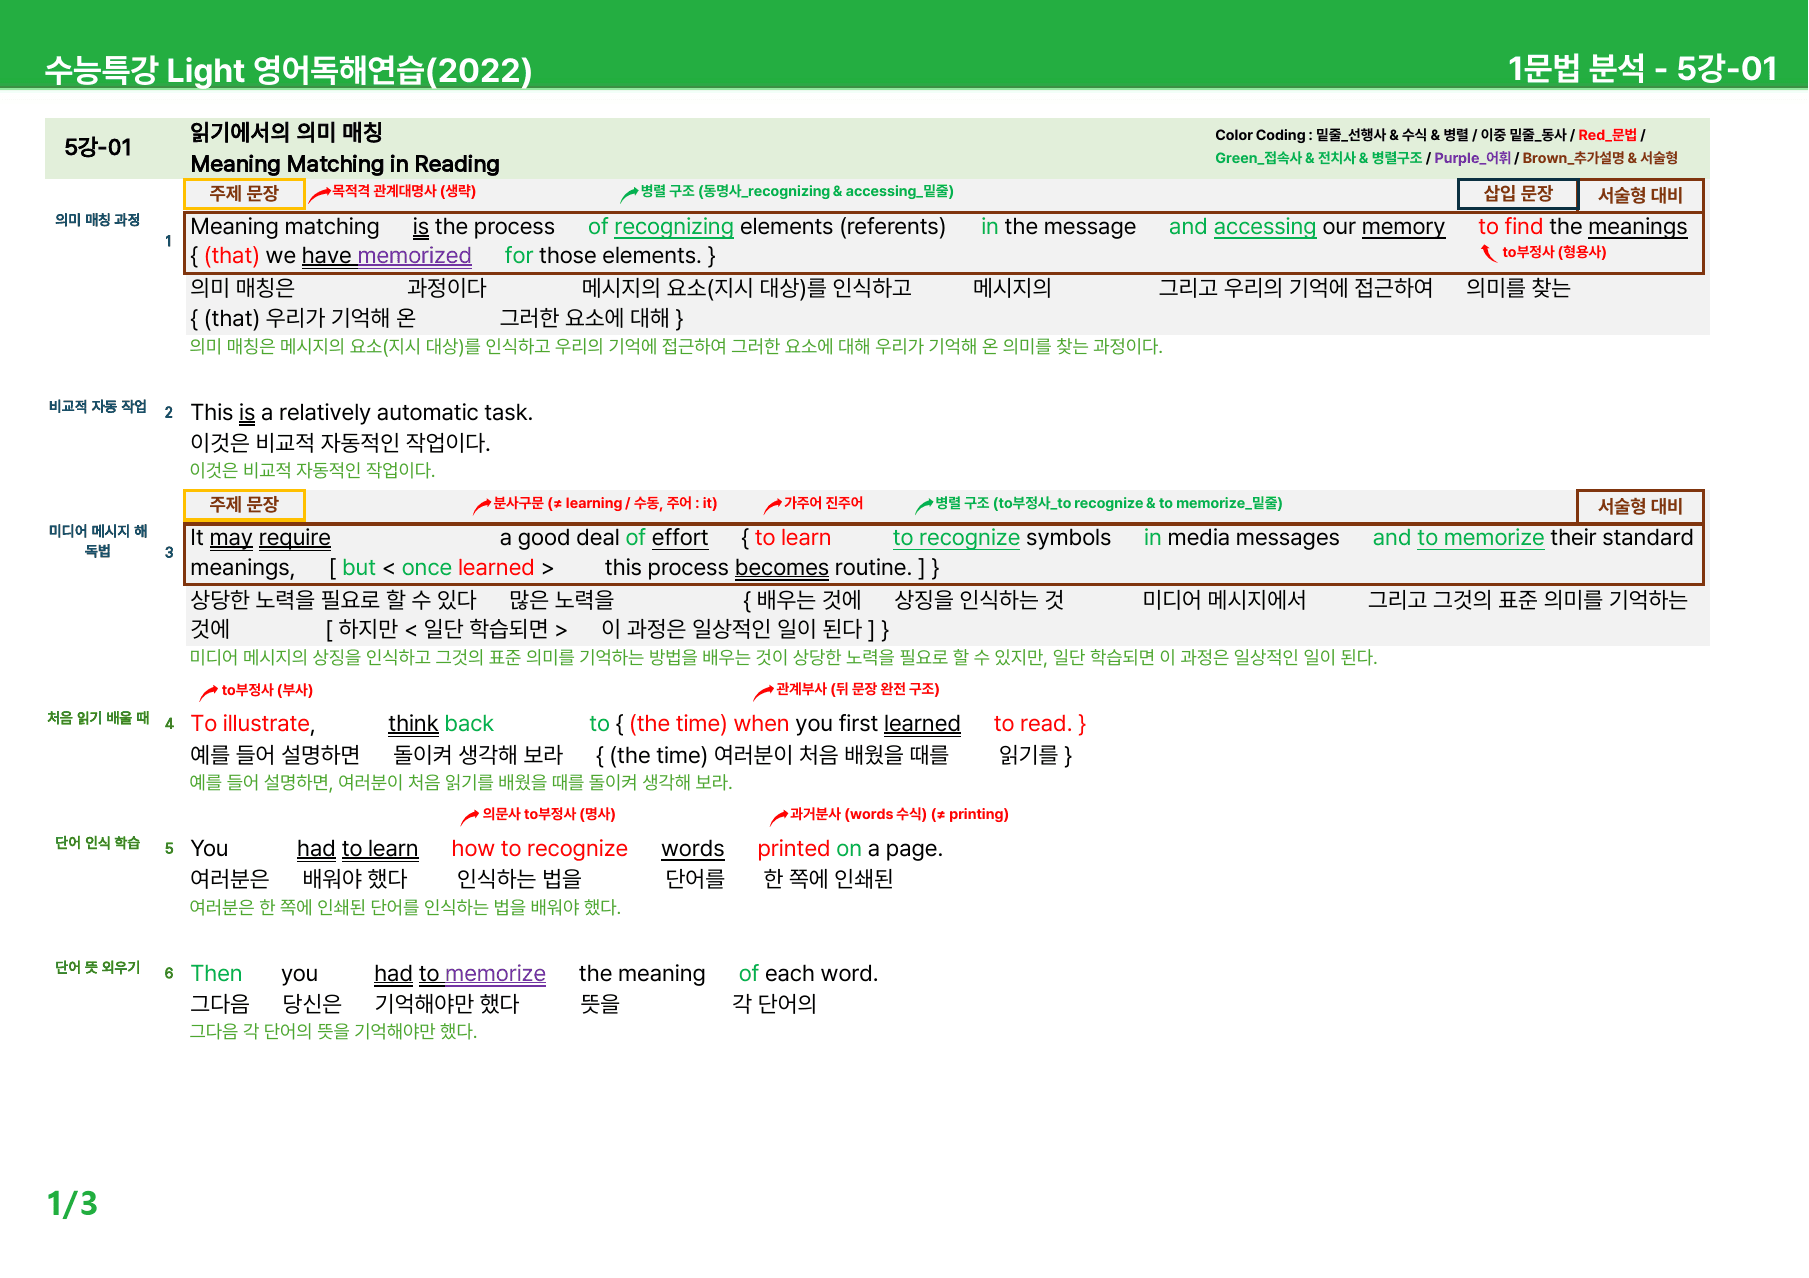This screenshot has height=1278, width=1809.
Task: Click the sidebar label '단어 인식 학습'
Action: 97,843
